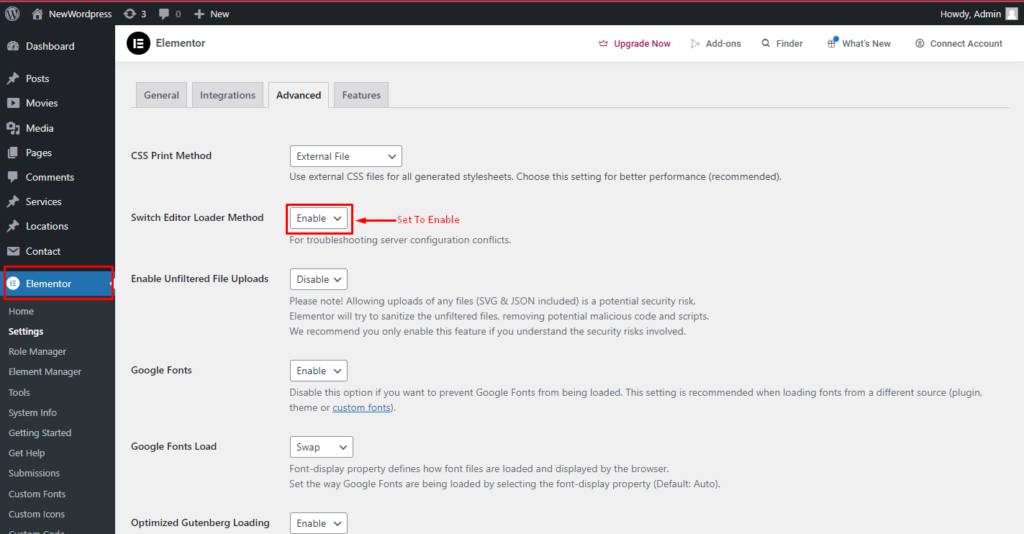Click the Elementor icon in sidebar
The image size is (1024, 534).
tap(13, 283)
